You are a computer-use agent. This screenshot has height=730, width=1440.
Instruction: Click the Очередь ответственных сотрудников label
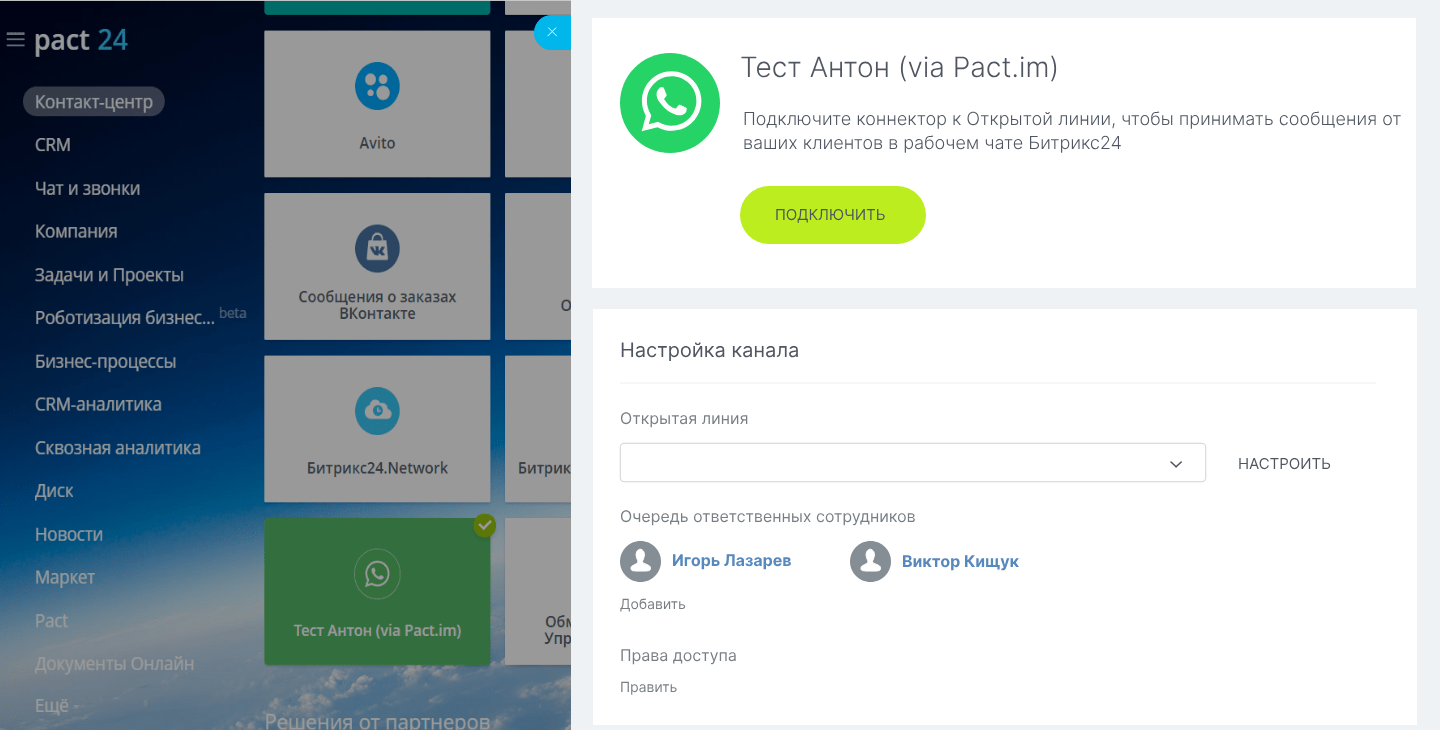pos(768,517)
